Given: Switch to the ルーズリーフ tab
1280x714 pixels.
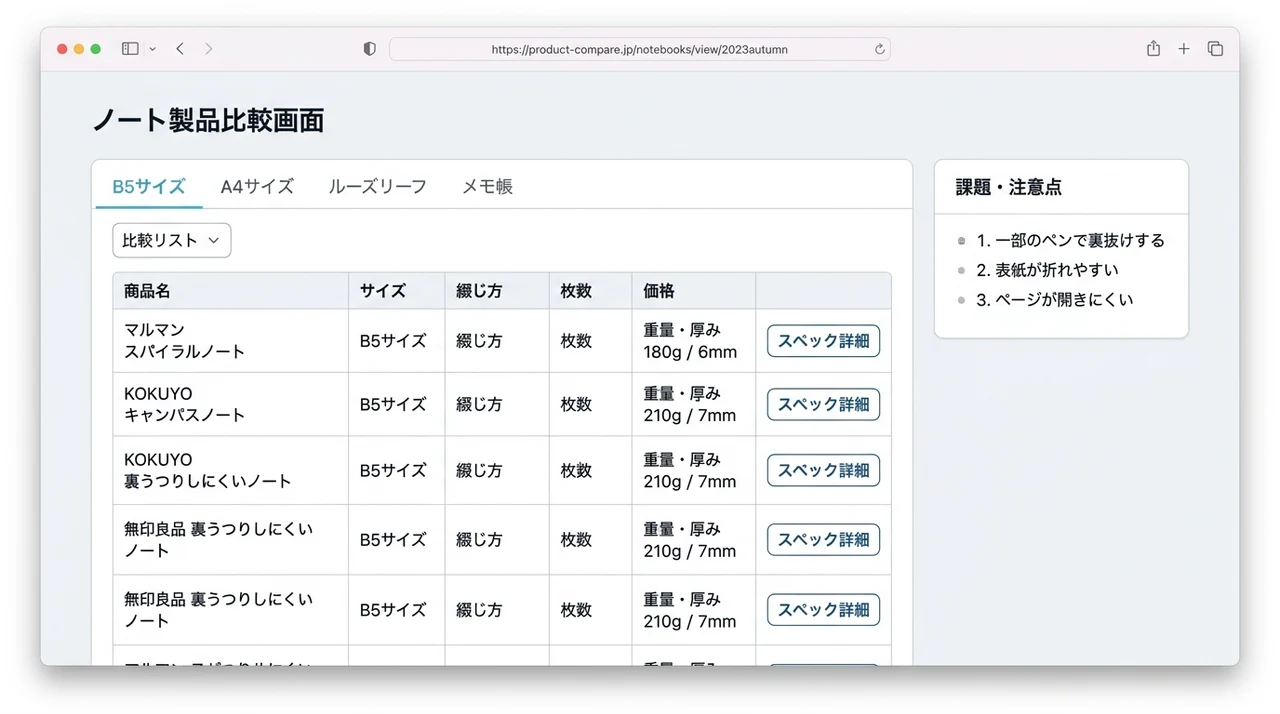Looking at the screenshot, I should pos(378,186).
